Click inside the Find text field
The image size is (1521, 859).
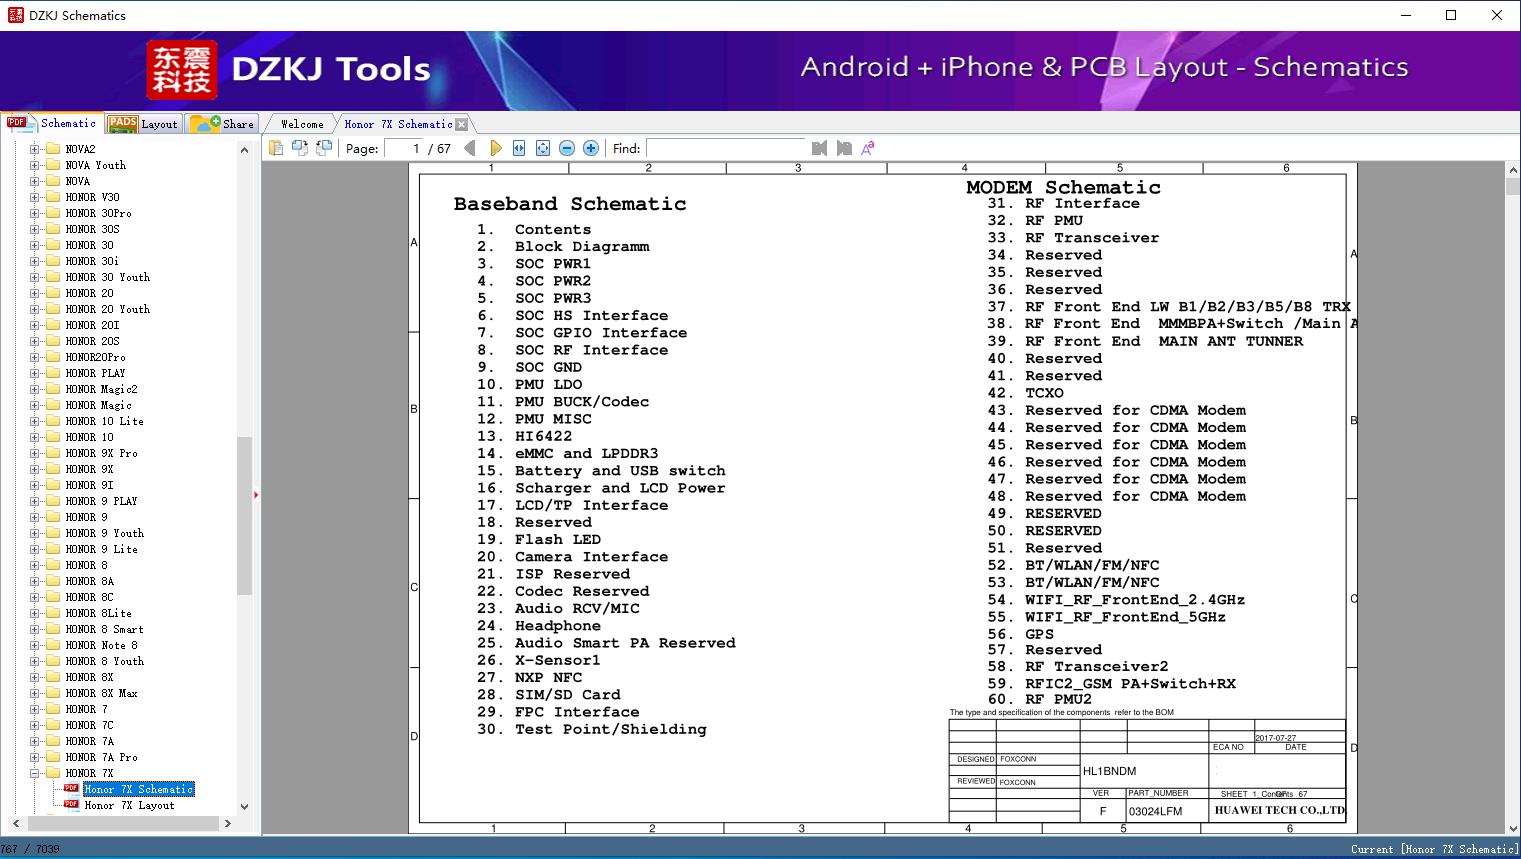(x=725, y=148)
